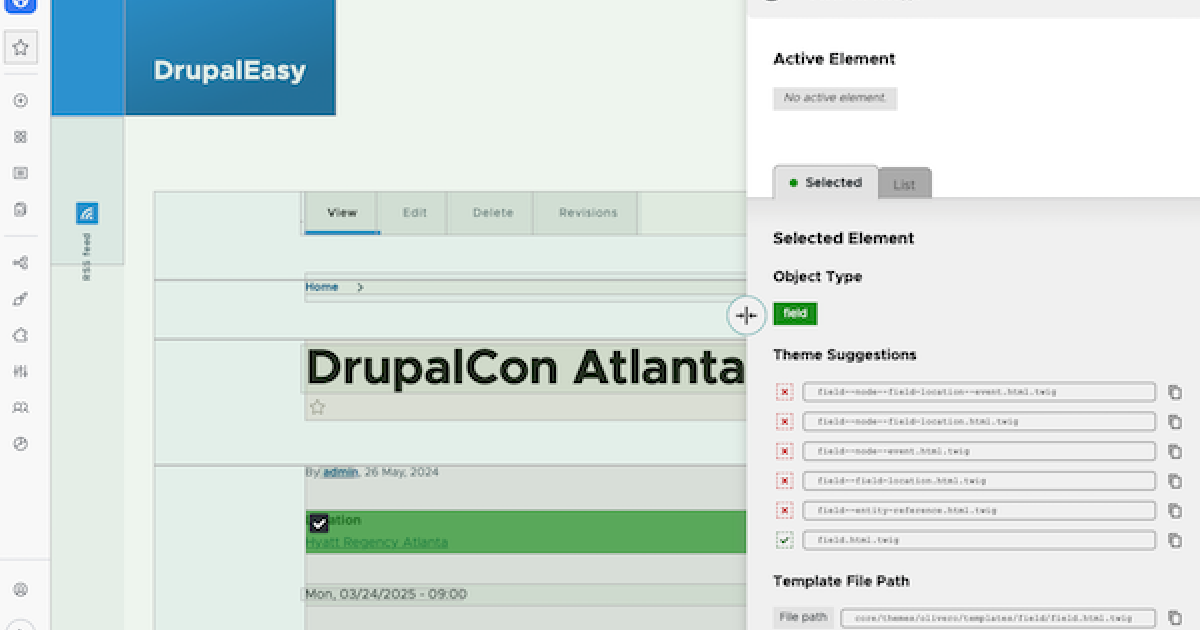Click the RSS feed icon on the page
This screenshot has width=1200, height=630.
tap(87, 213)
